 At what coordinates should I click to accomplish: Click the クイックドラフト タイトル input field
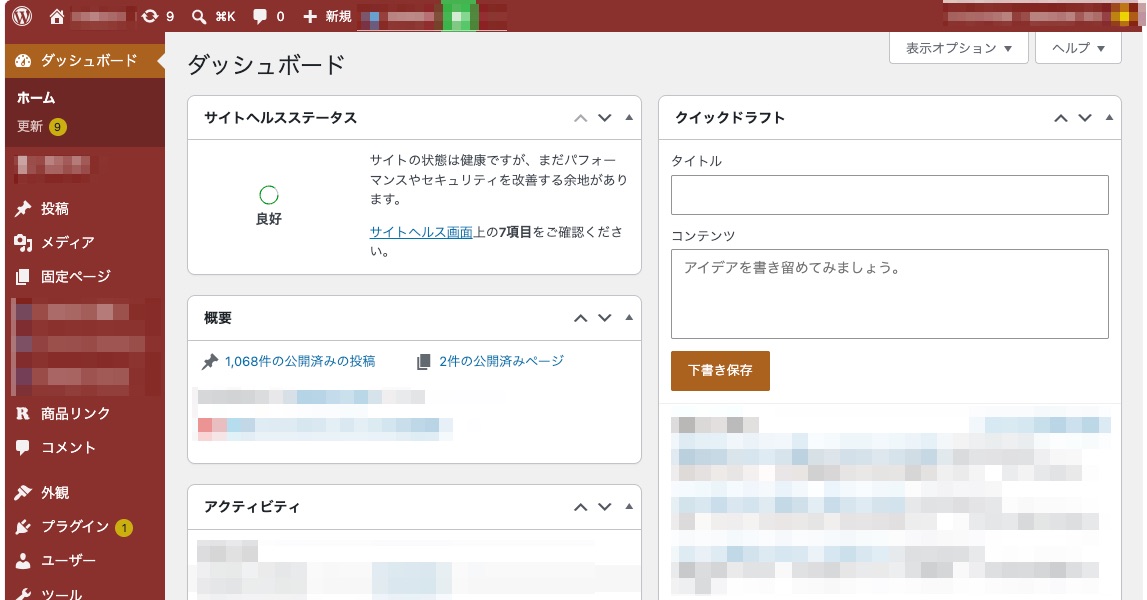point(890,195)
